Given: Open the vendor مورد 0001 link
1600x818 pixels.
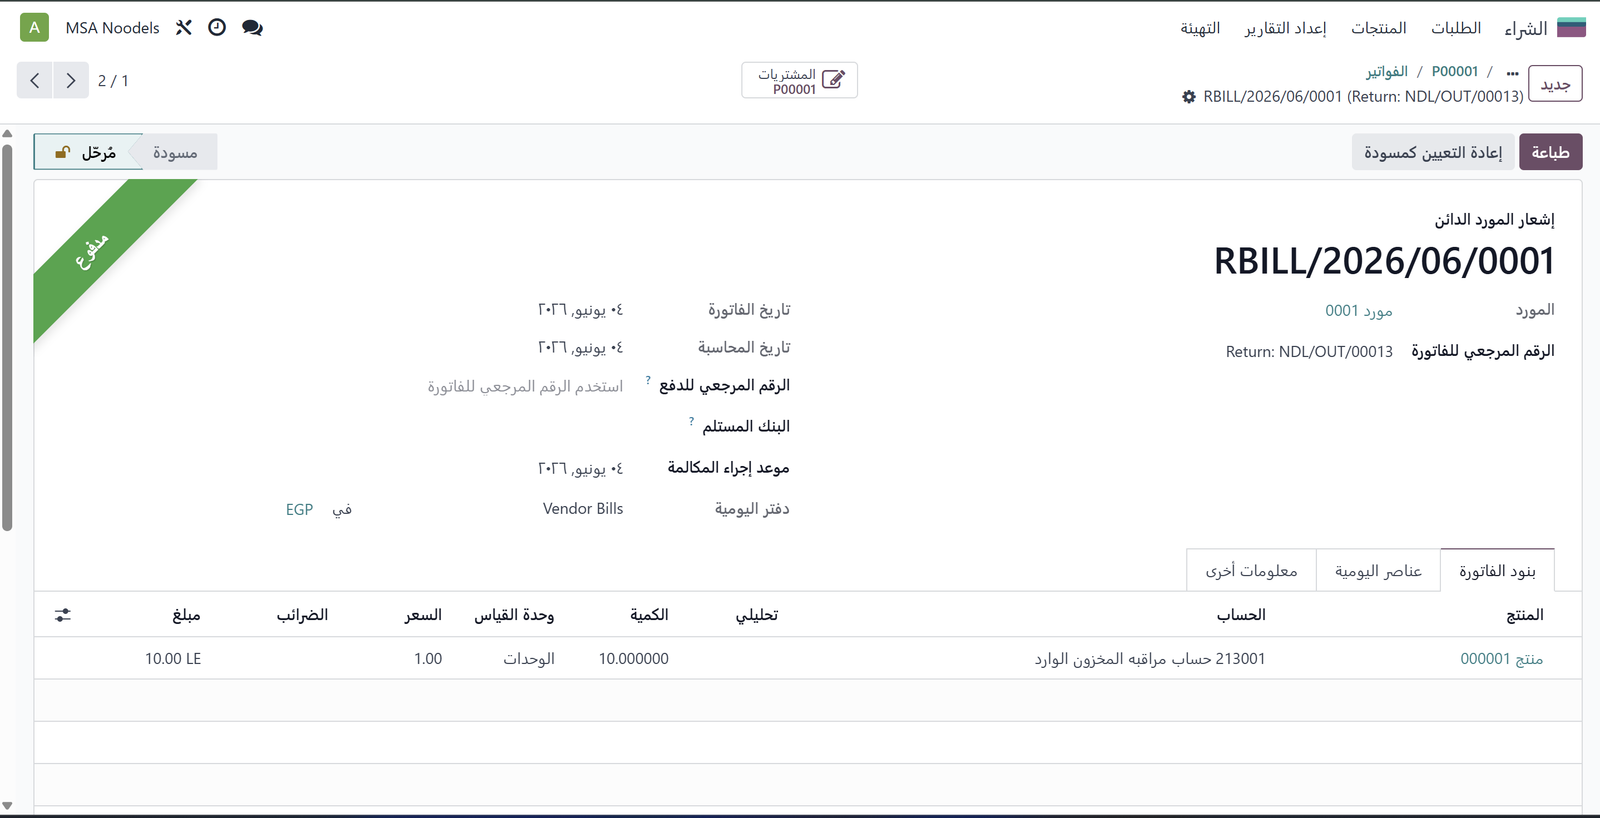Looking at the screenshot, I should coord(1359,311).
